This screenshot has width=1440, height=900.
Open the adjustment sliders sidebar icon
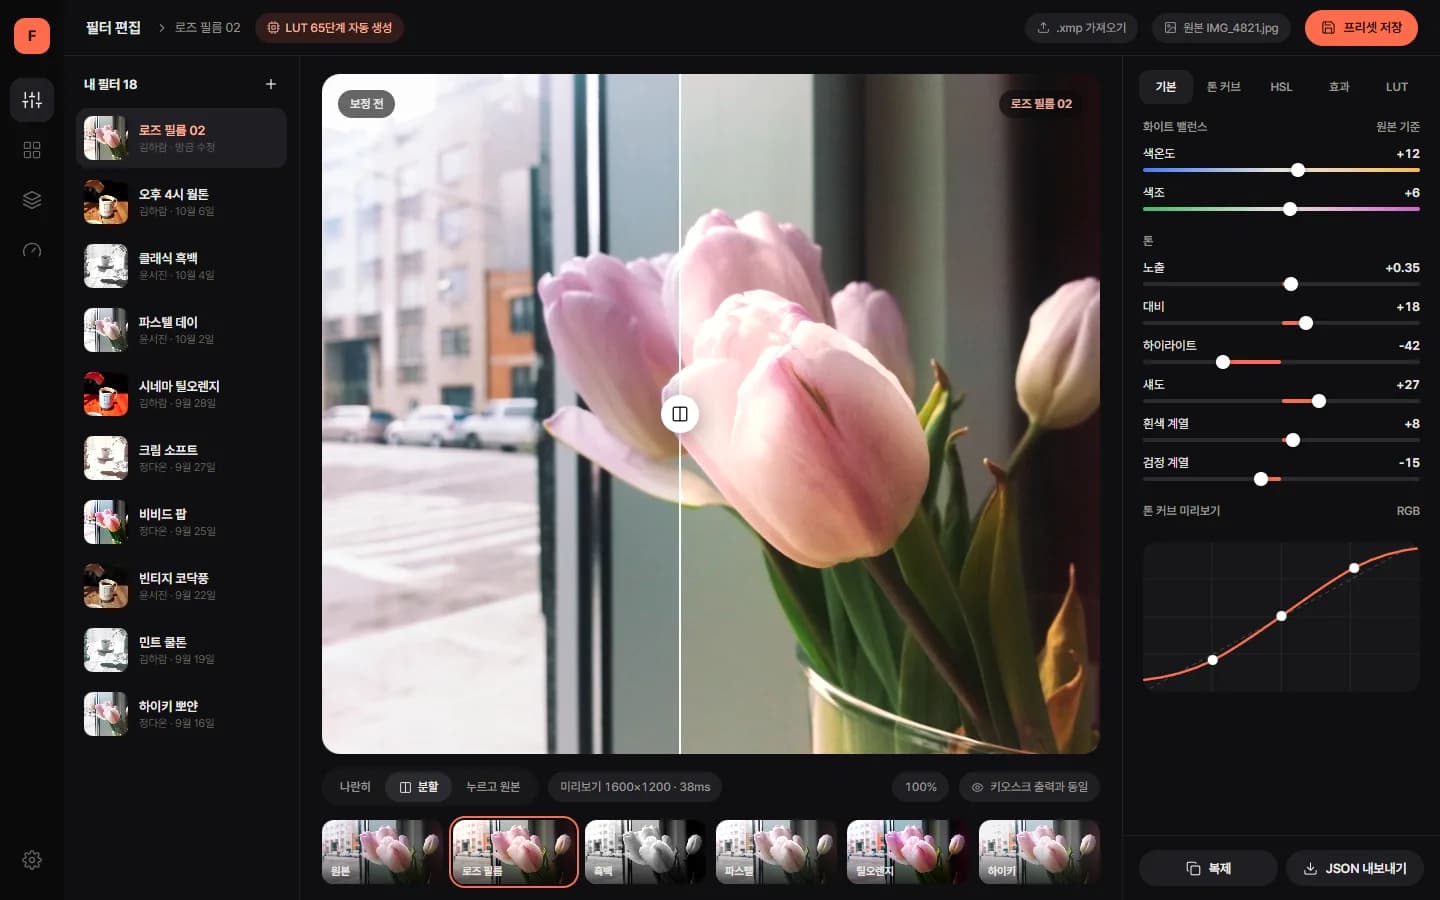[32, 100]
